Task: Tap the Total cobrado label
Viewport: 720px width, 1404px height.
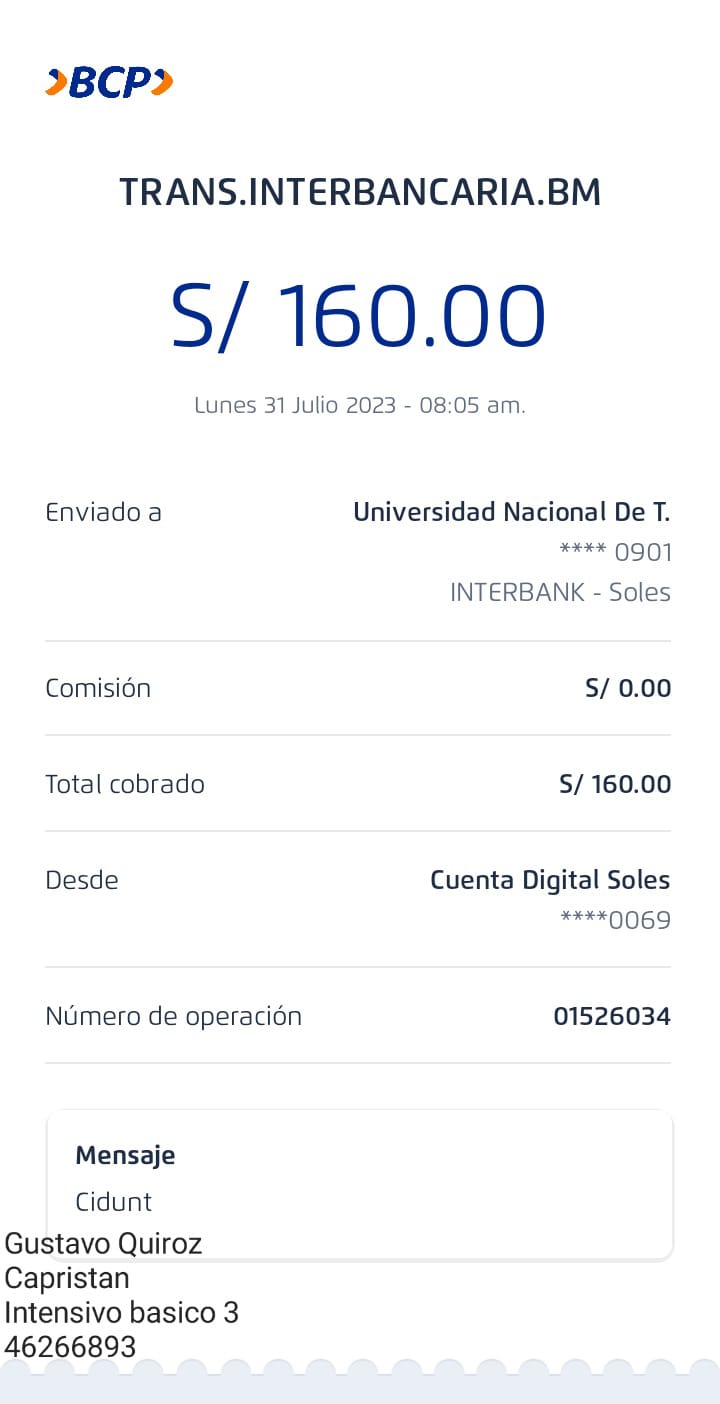Action: tap(125, 784)
